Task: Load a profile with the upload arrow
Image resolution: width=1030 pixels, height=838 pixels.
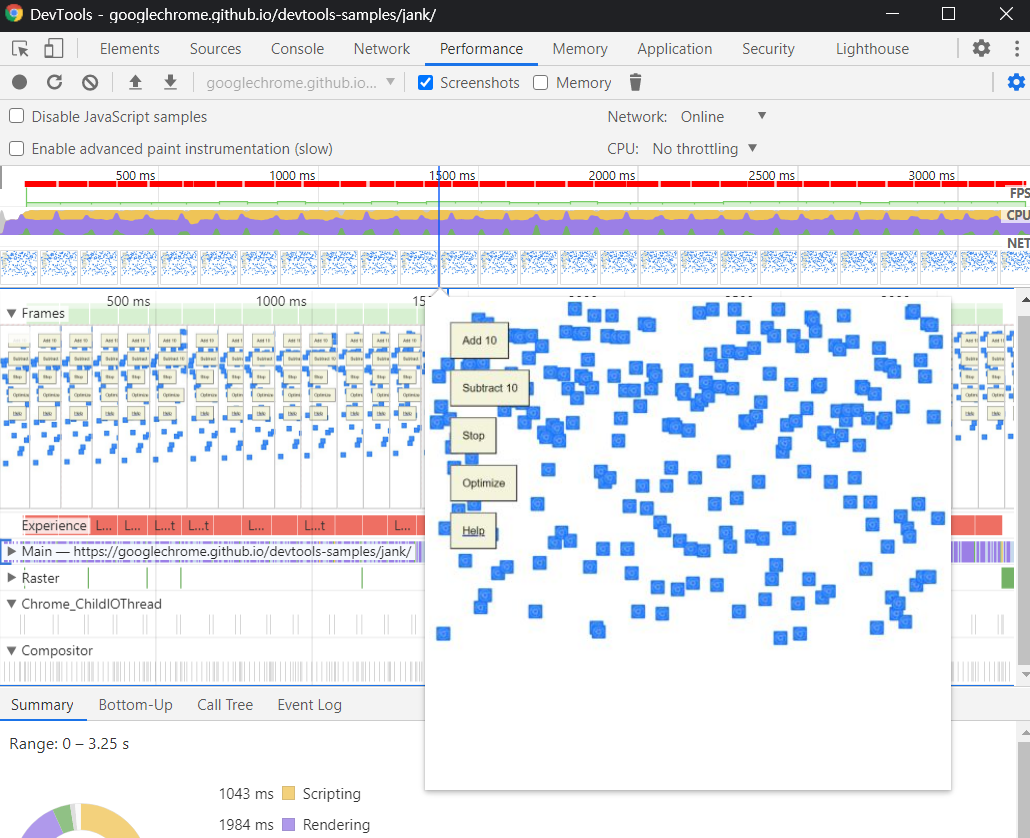Action: pos(135,82)
